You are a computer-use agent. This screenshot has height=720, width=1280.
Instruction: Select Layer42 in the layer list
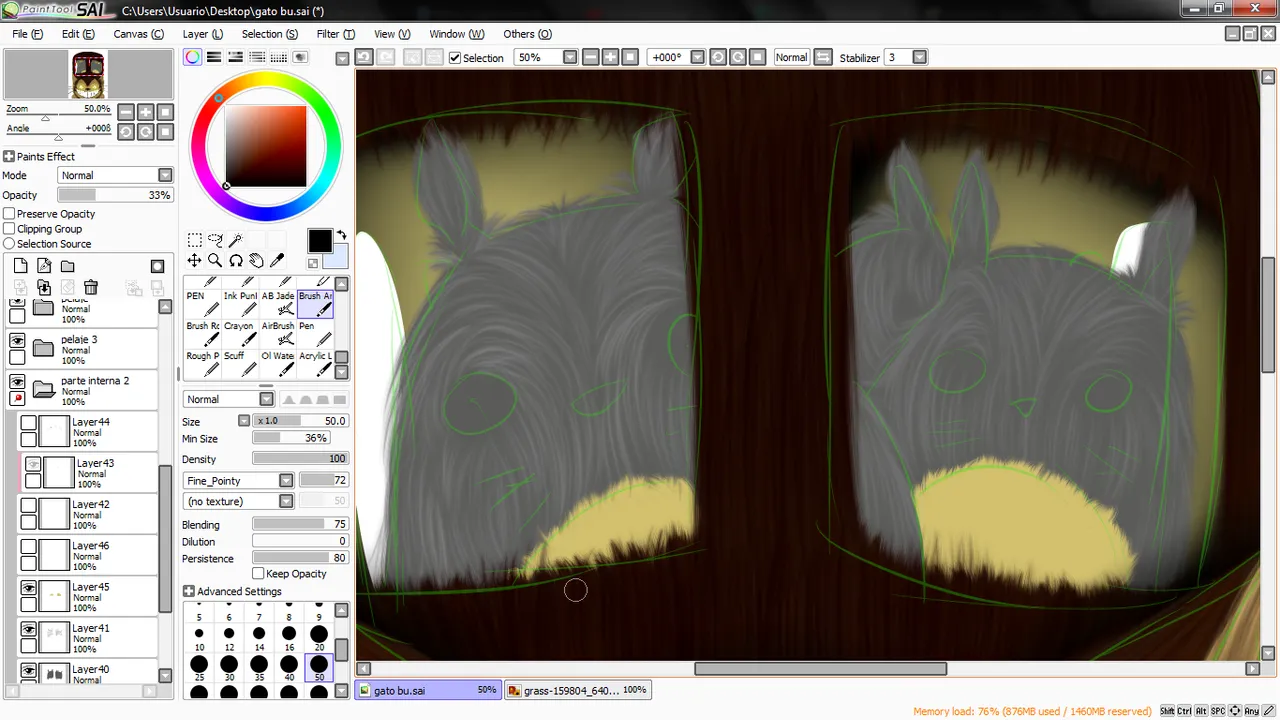point(88,514)
